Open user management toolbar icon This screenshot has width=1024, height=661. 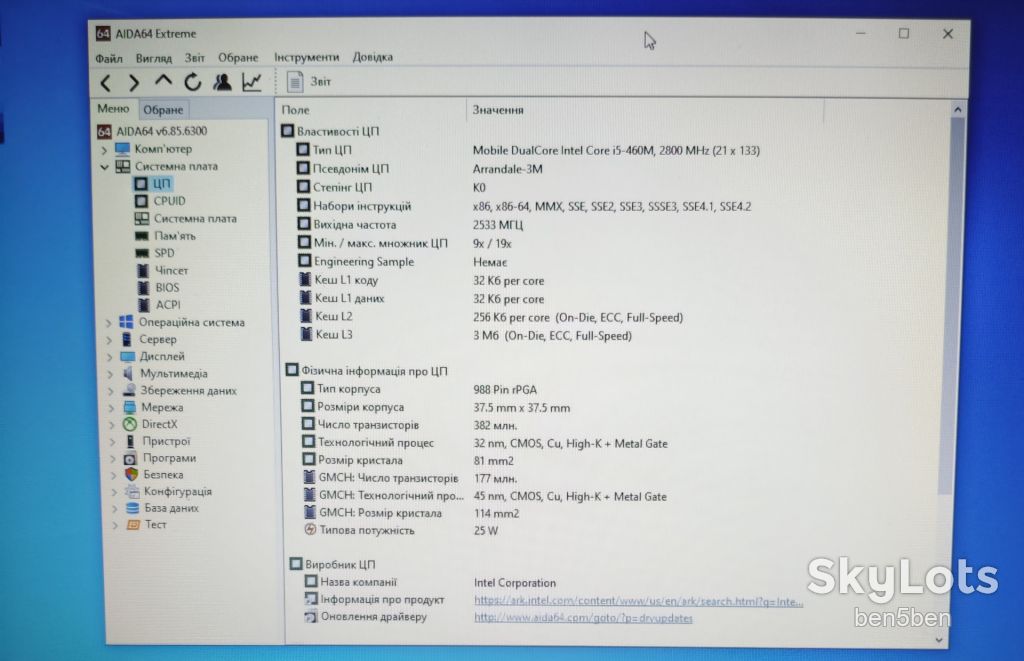coord(222,82)
